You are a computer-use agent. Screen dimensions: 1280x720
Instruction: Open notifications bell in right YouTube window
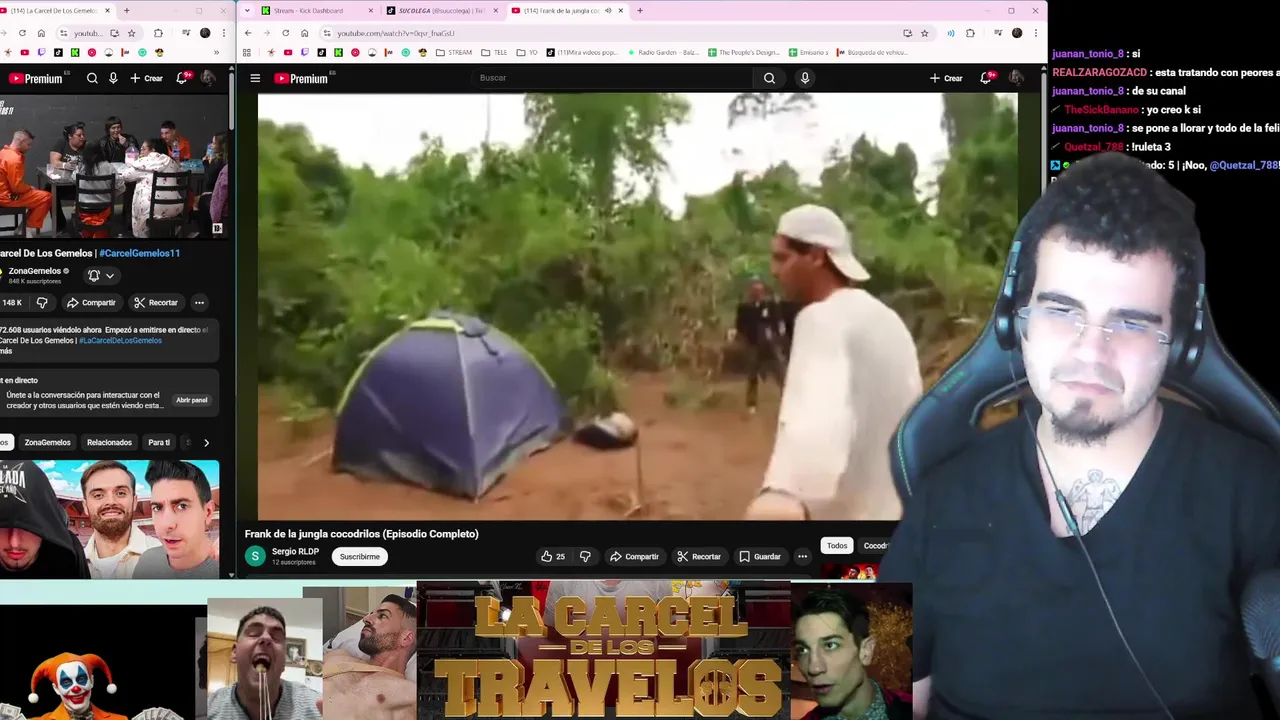(985, 78)
